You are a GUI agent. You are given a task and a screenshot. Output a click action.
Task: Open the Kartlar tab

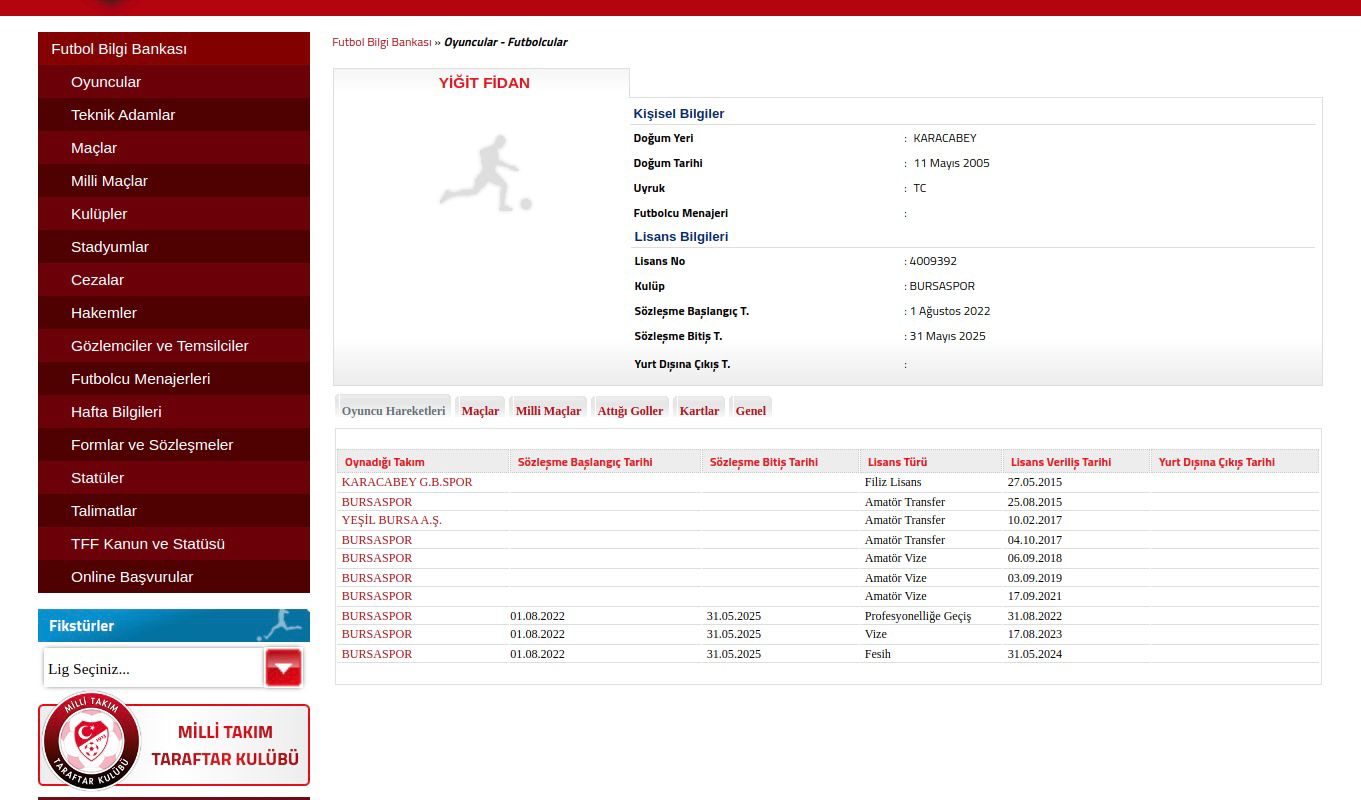pos(699,411)
